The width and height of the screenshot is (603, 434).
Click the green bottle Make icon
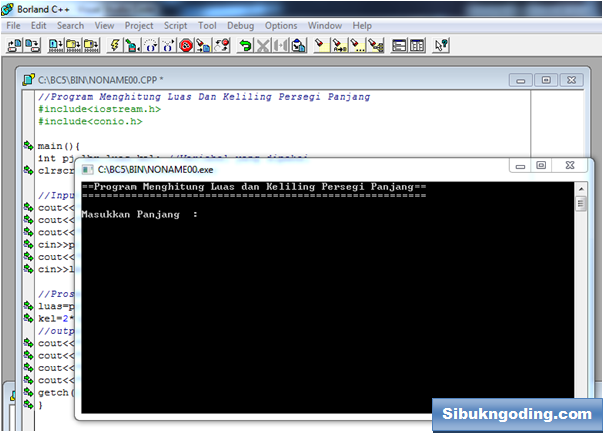pyautogui.click(x=132, y=45)
